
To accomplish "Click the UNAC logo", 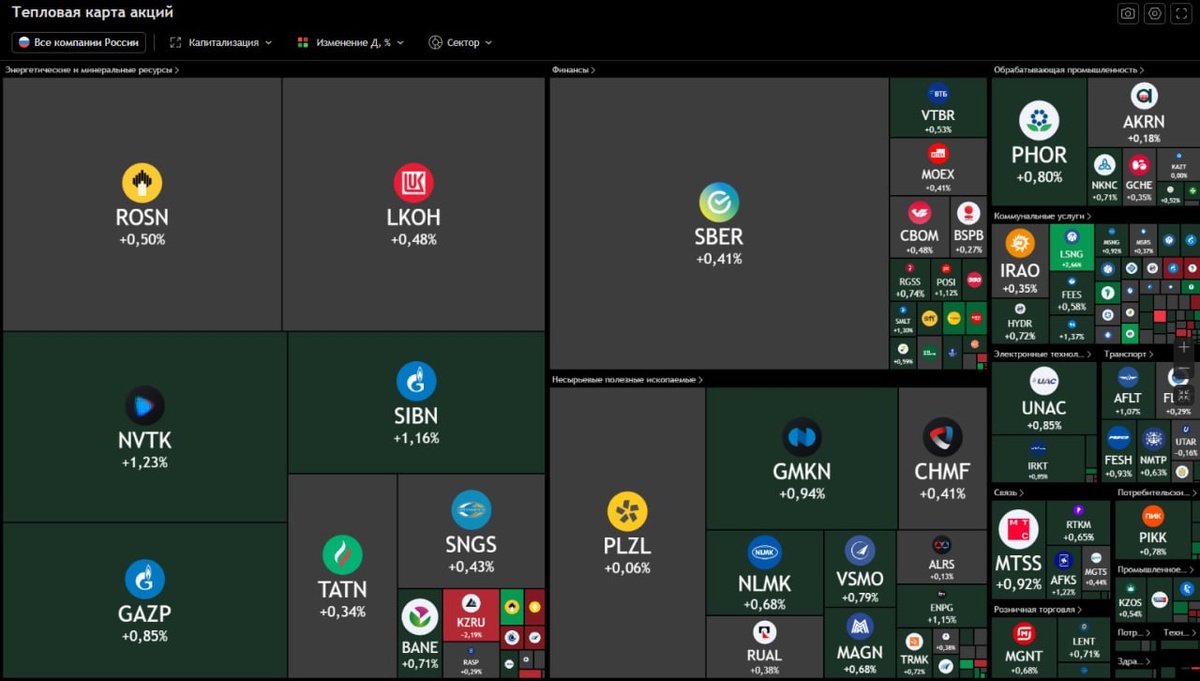I will 1044,381.
